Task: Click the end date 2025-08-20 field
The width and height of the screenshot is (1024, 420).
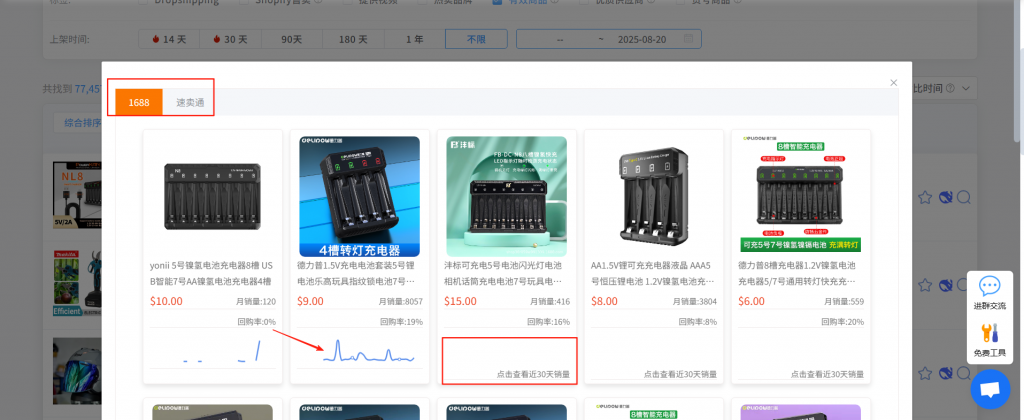Action: click(641, 39)
